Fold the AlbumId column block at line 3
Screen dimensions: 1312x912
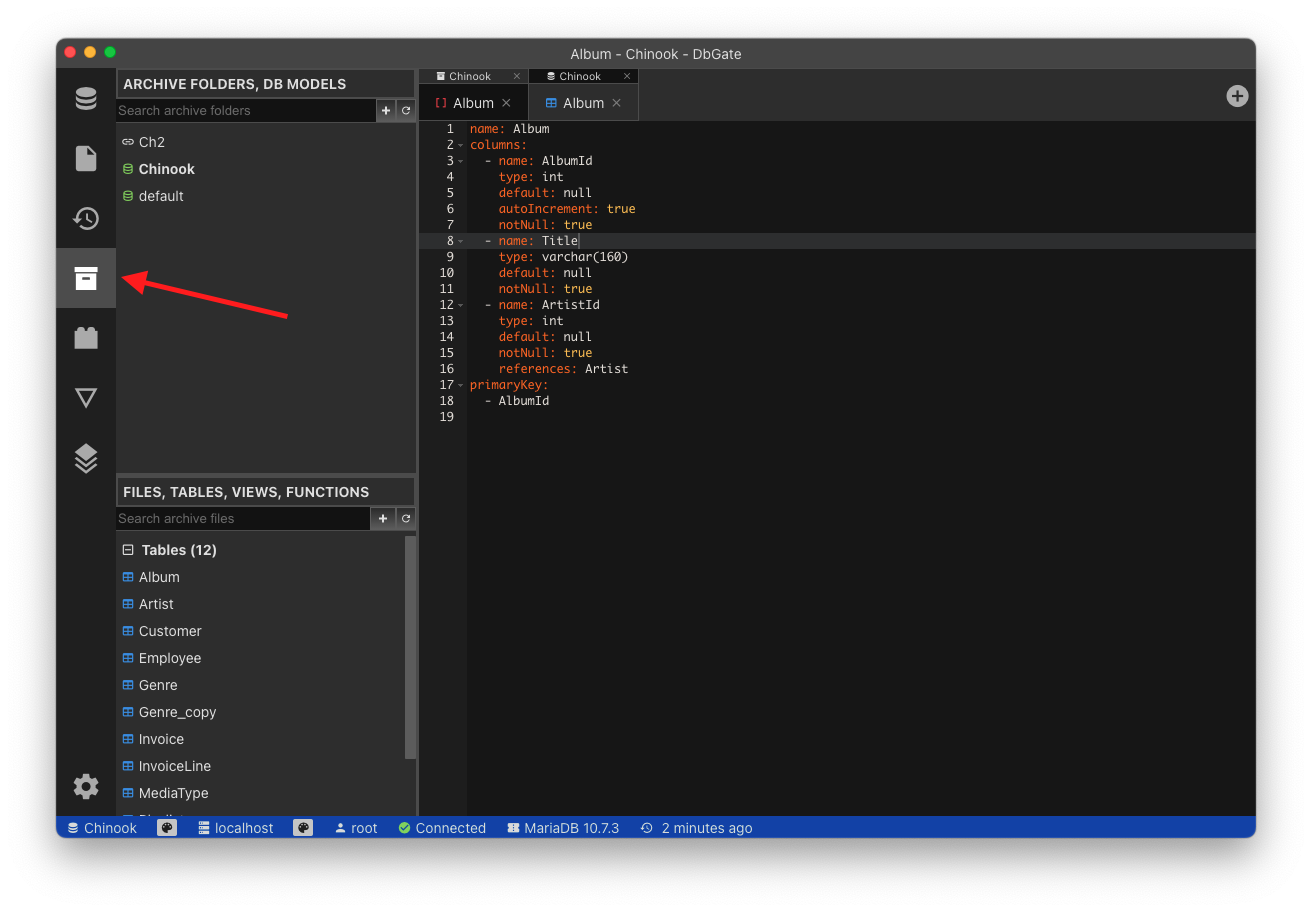click(x=461, y=161)
